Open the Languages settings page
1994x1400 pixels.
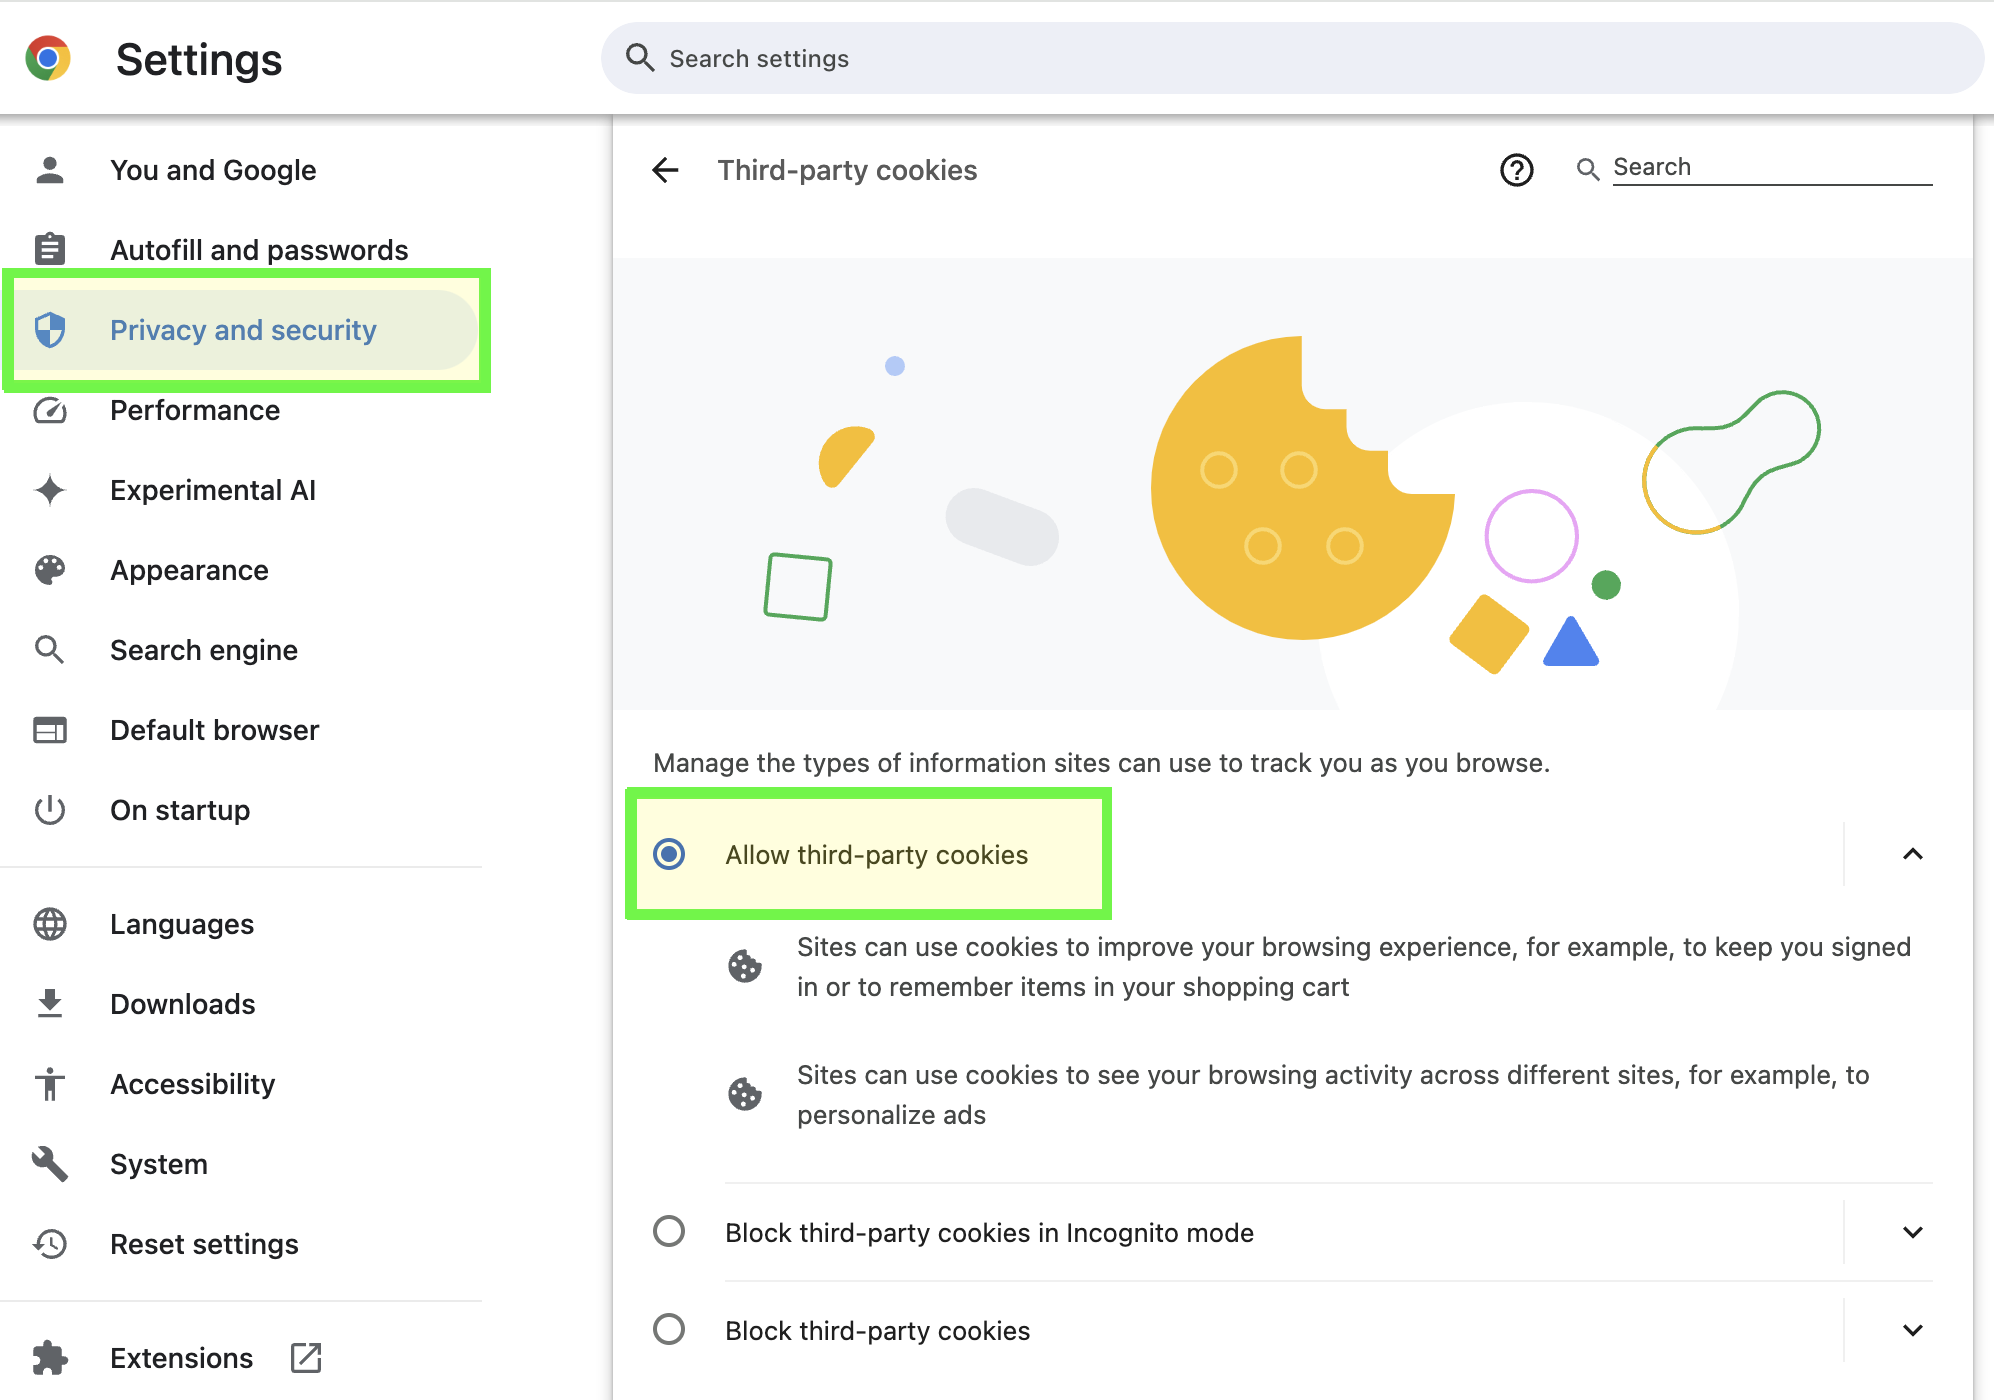[x=182, y=924]
